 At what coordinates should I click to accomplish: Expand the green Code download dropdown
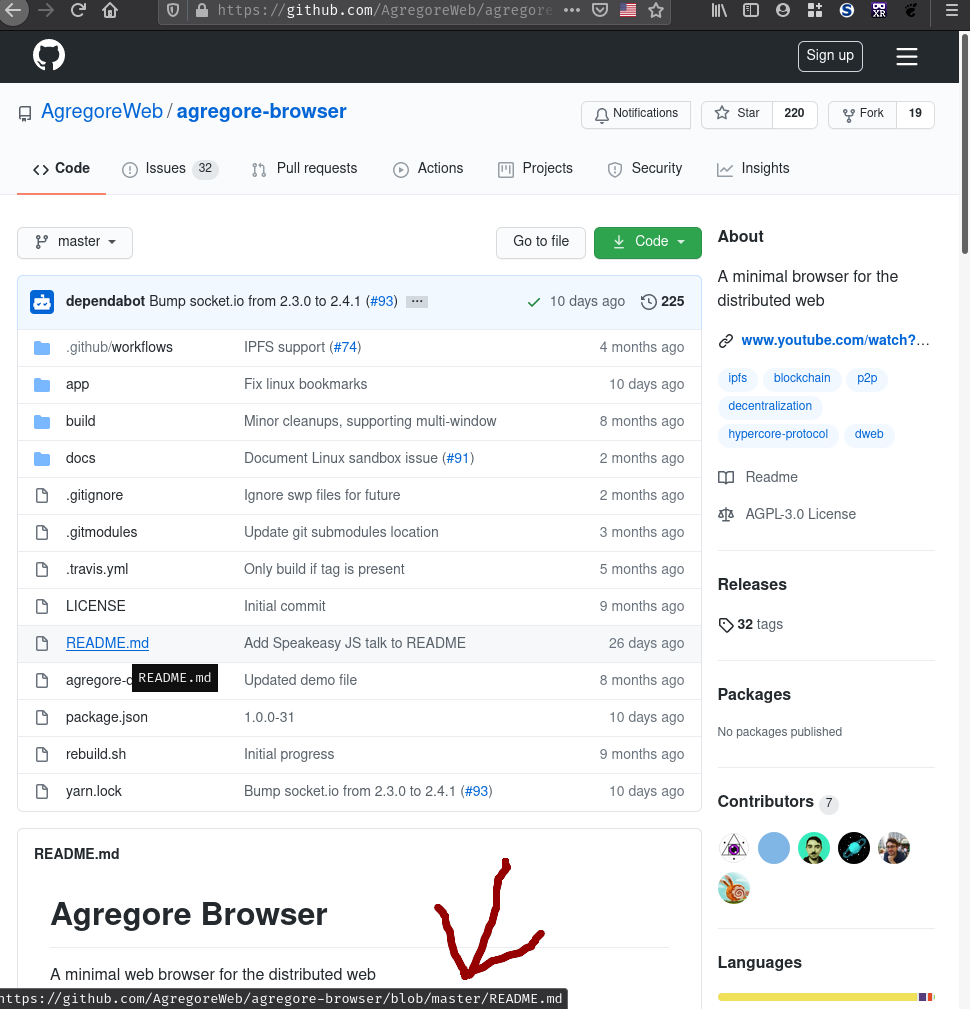tap(647, 242)
